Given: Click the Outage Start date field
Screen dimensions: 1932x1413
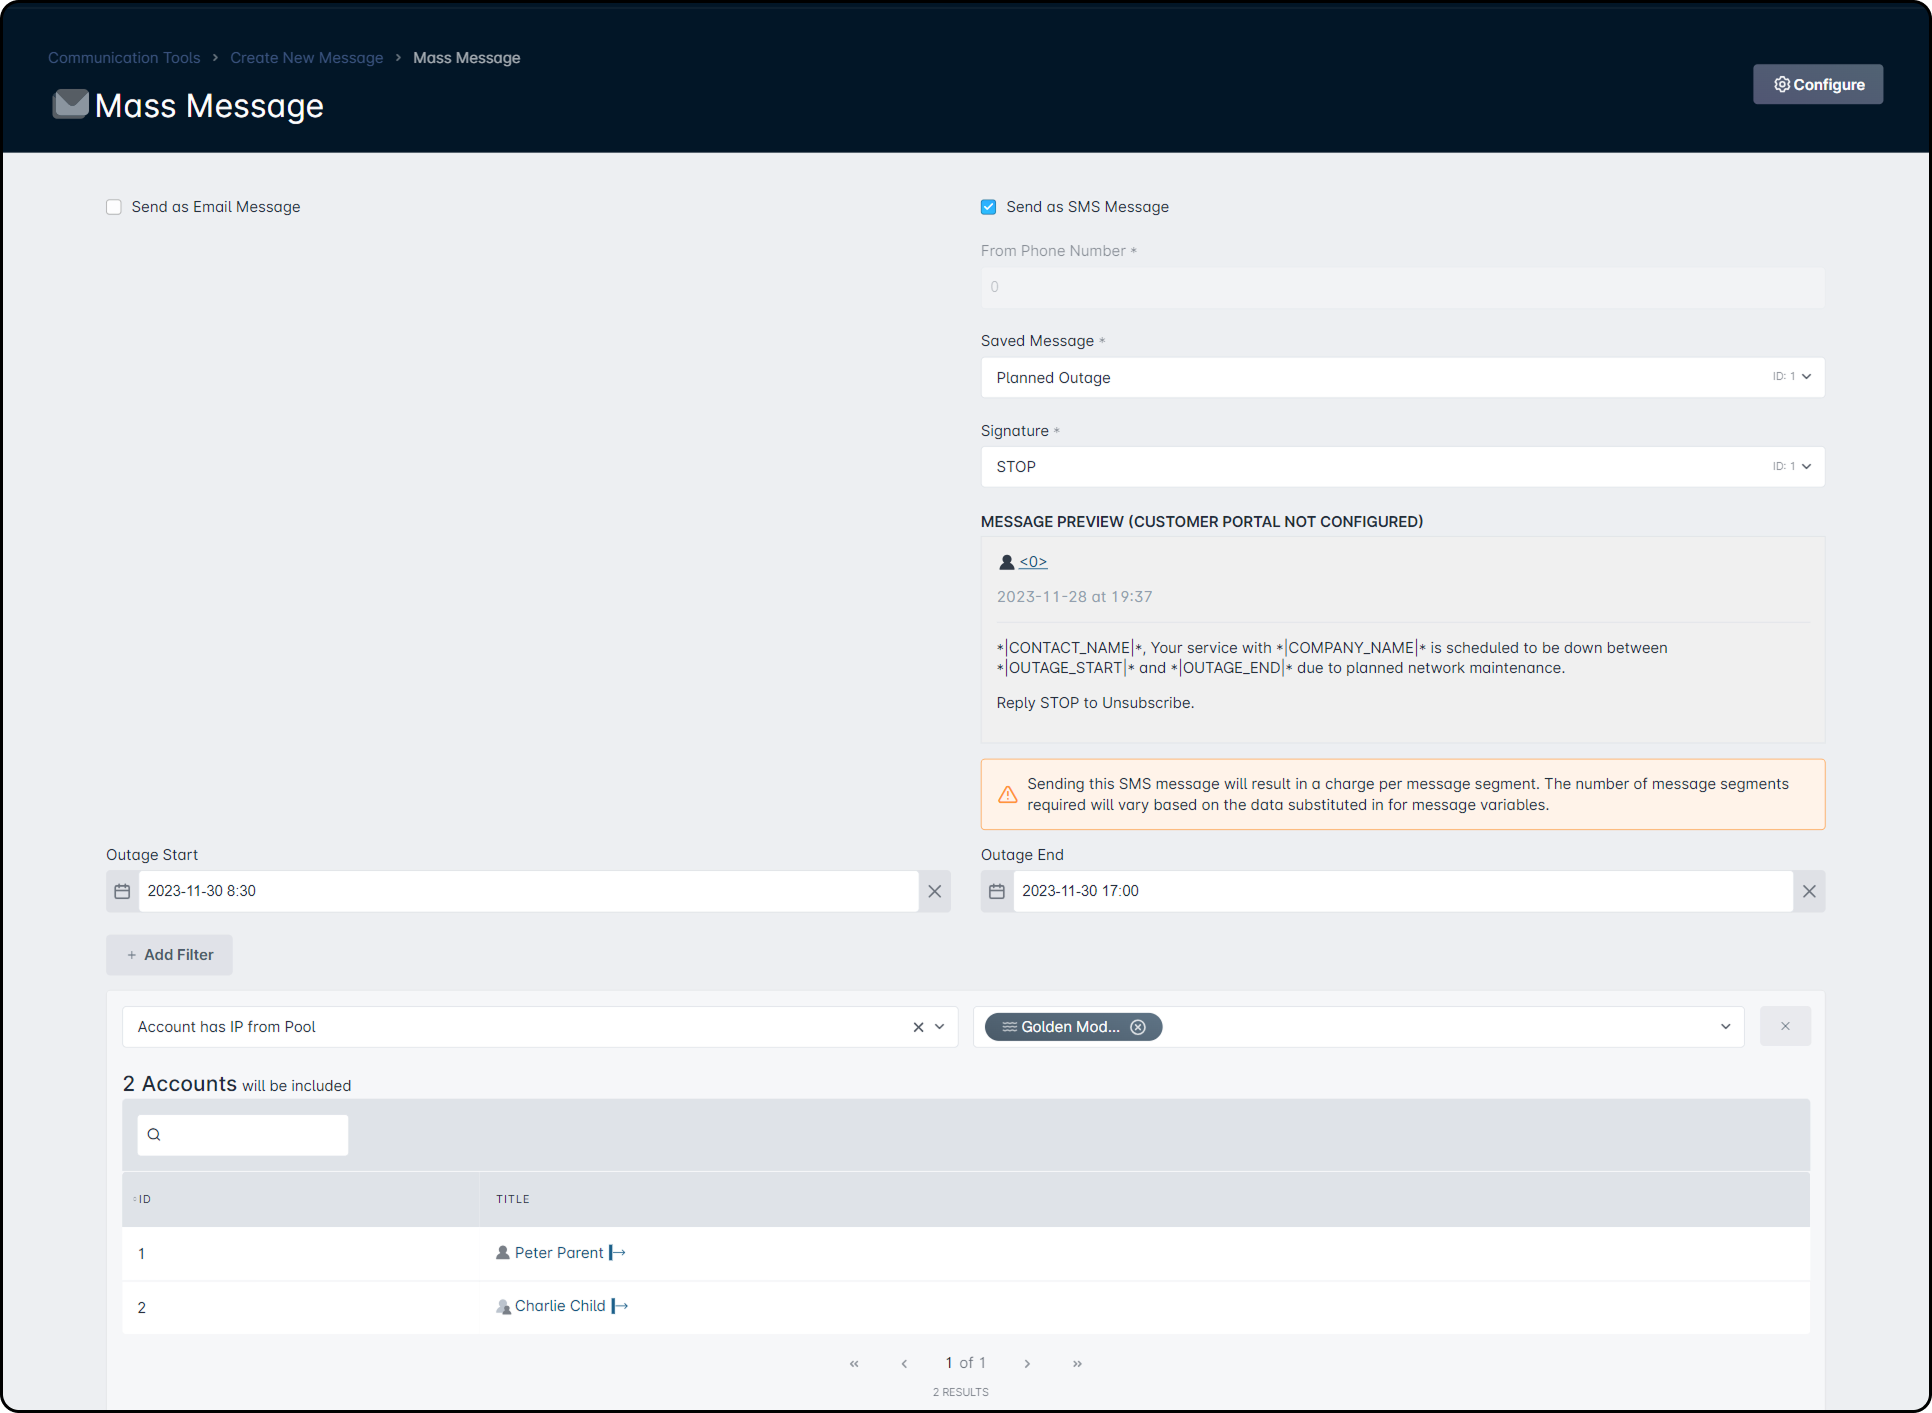Looking at the screenshot, I should tap(528, 891).
